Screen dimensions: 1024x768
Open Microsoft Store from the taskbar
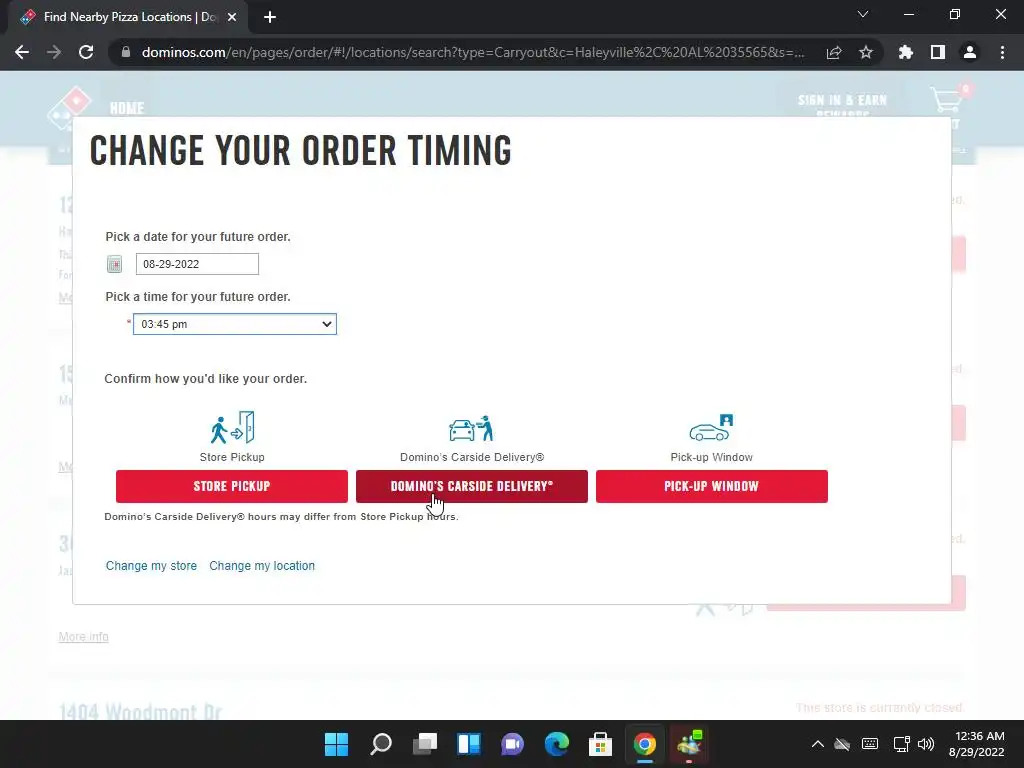pyautogui.click(x=601, y=744)
